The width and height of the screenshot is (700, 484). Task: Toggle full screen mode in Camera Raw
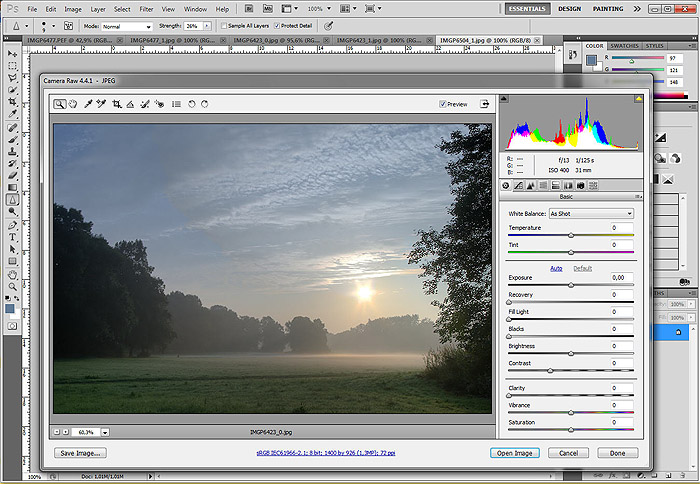485,103
